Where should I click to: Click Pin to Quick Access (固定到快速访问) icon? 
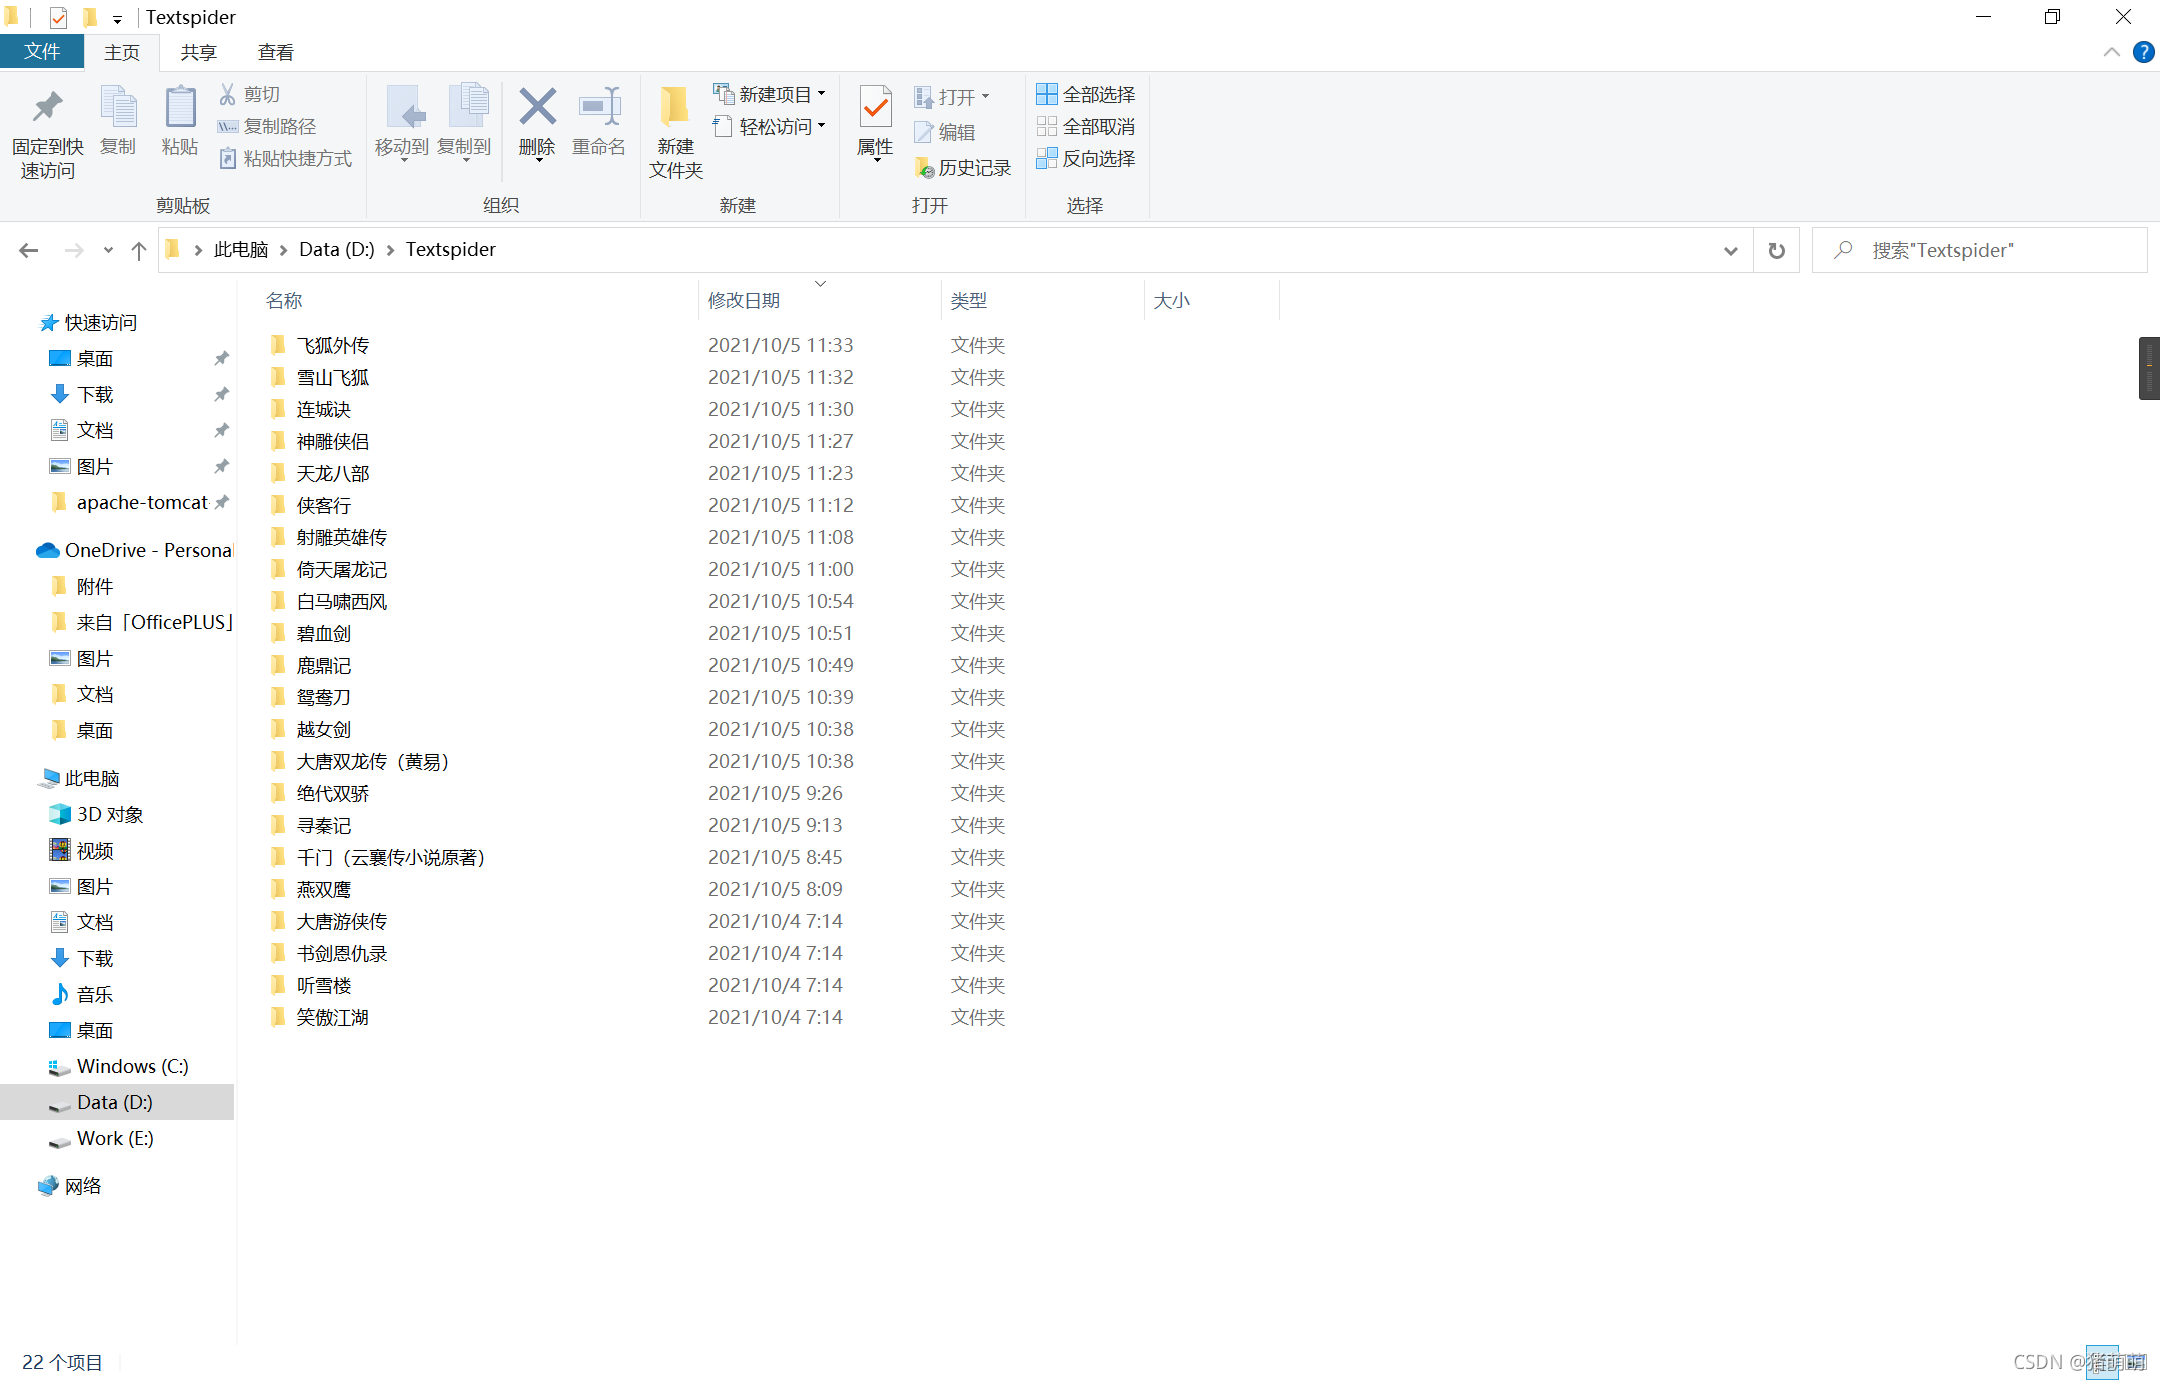tap(47, 108)
